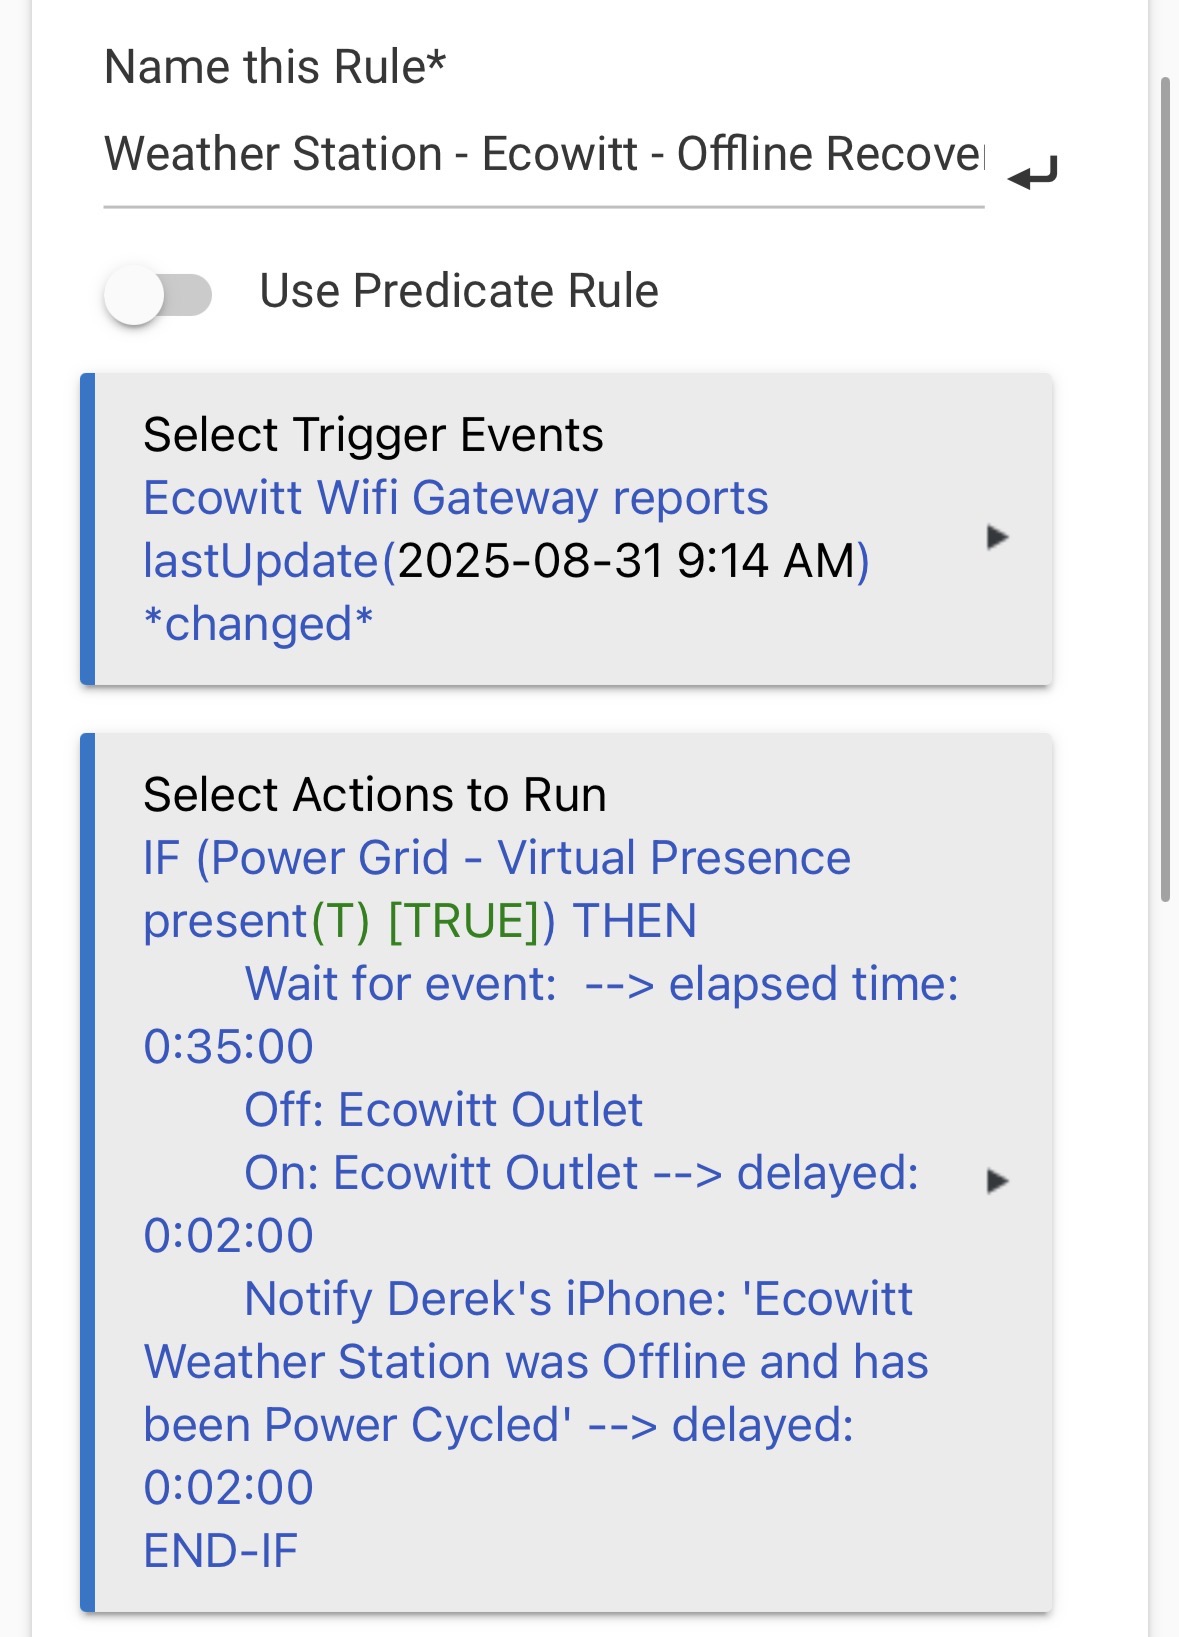Click the END-IF action line

[x=221, y=1551]
